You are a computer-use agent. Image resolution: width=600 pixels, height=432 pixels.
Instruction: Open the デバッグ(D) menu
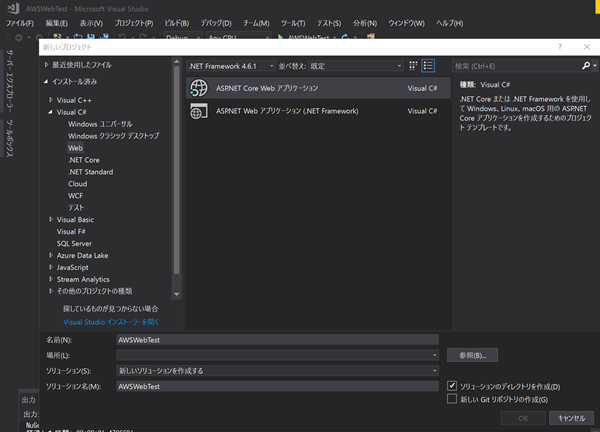point(216,23)
